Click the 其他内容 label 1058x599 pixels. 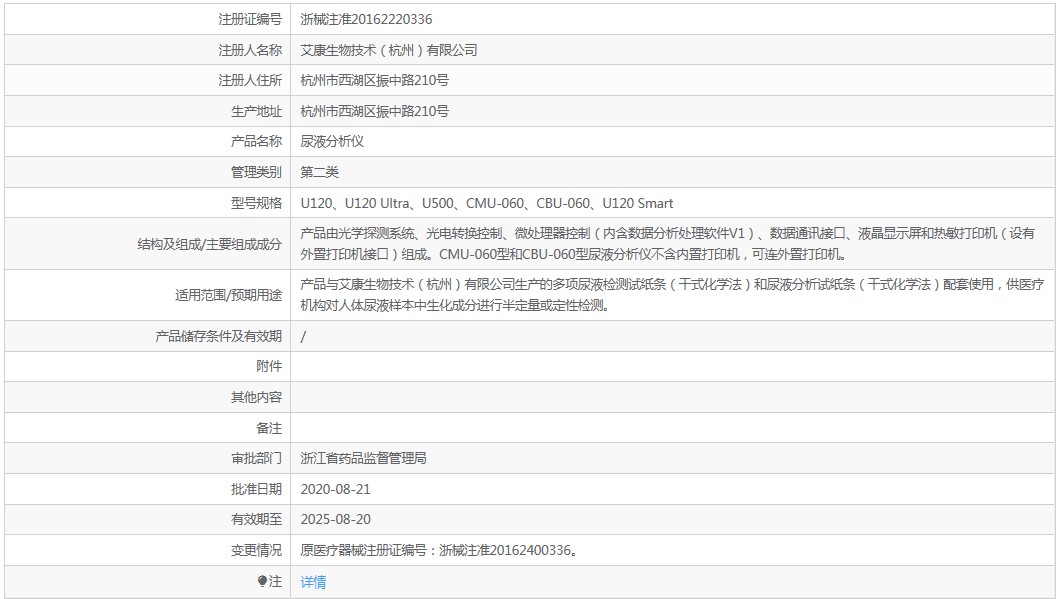pos(256,397)
